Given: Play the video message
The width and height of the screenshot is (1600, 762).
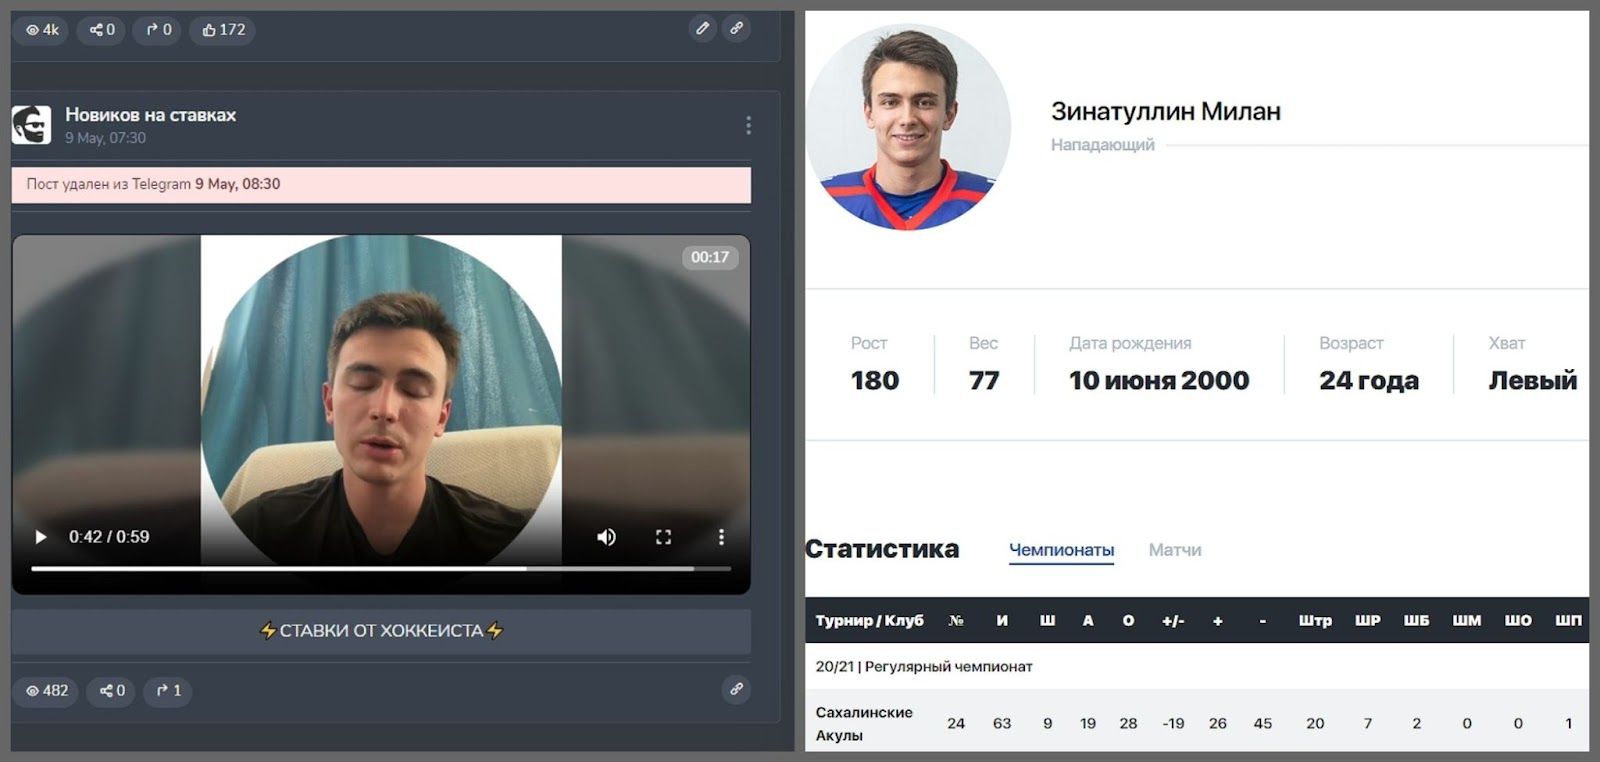Looking at the screenshot, I should pyautogui.click(x=41, y=537).
